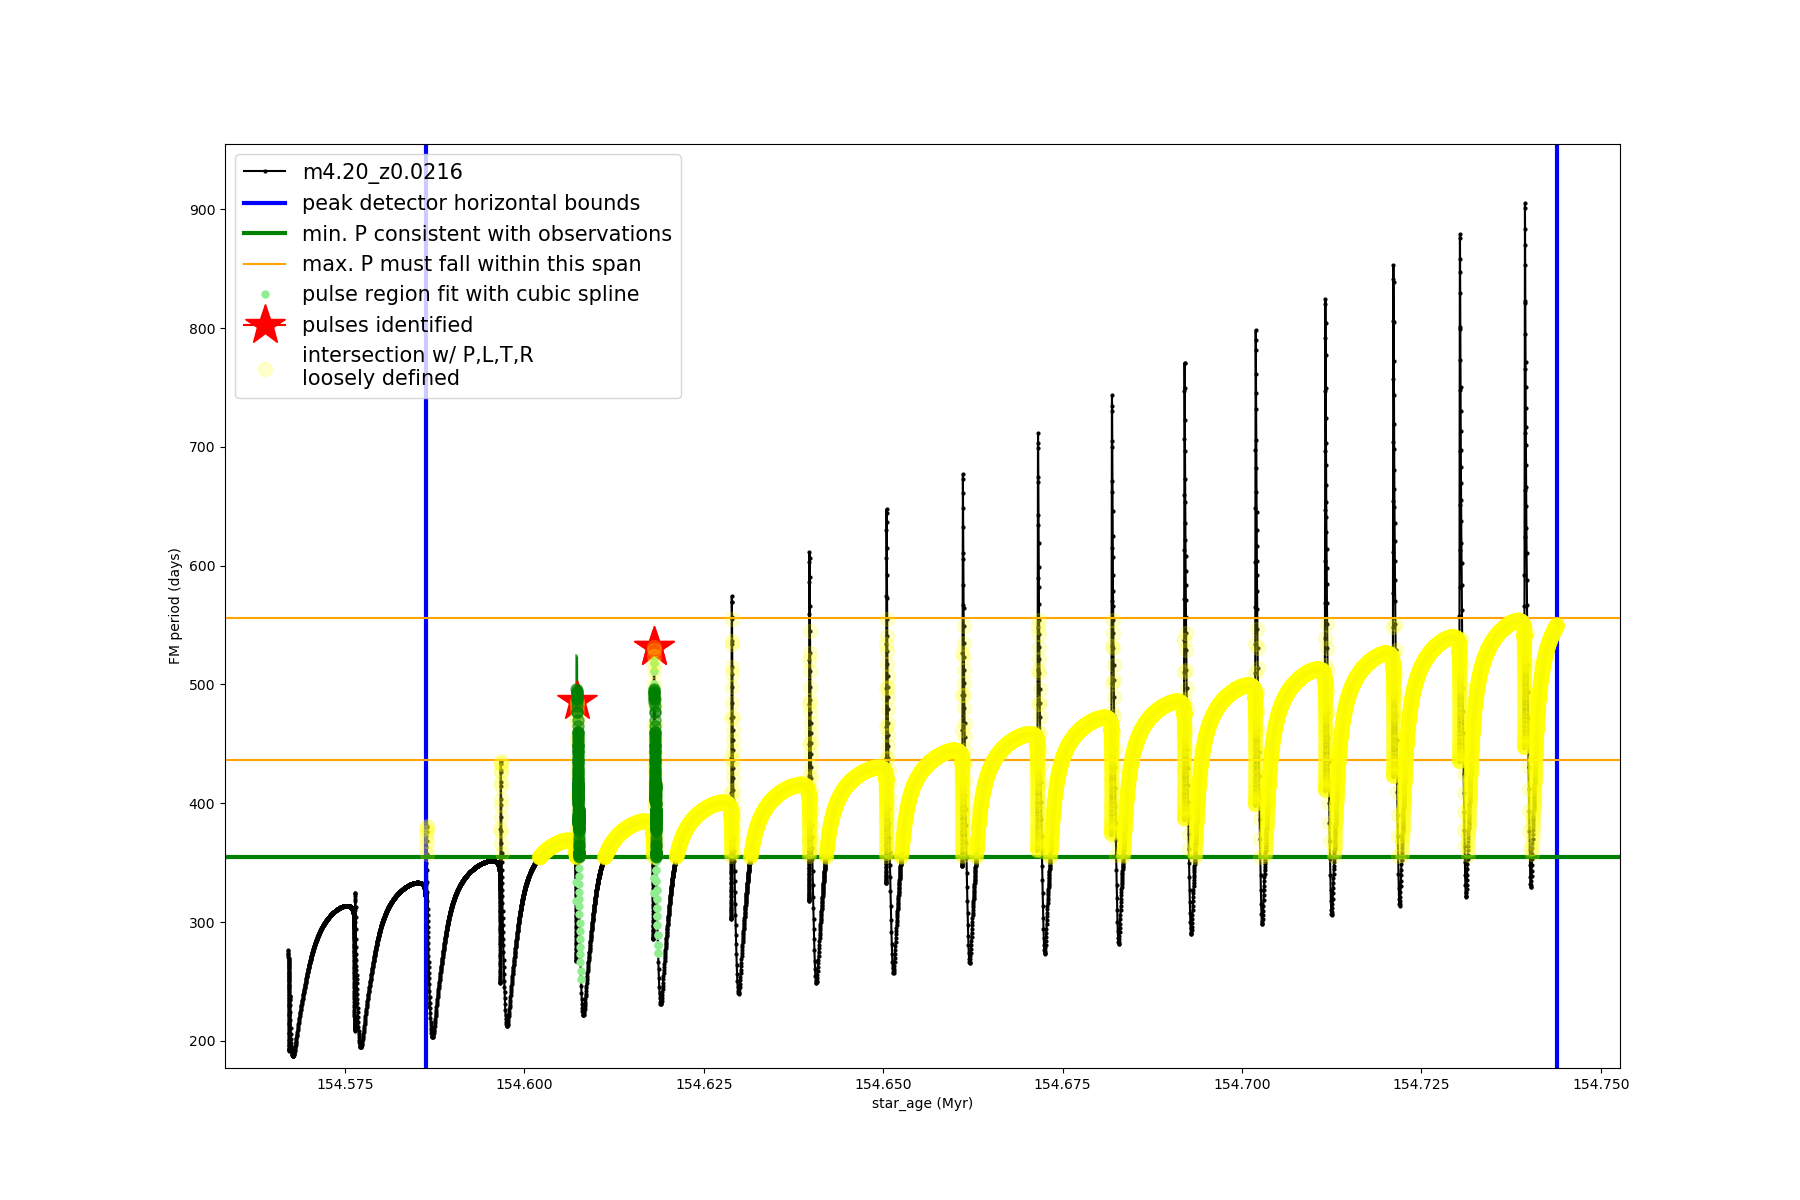
Task: Click the blue line sample in legend
Action: tap(265, 203)
